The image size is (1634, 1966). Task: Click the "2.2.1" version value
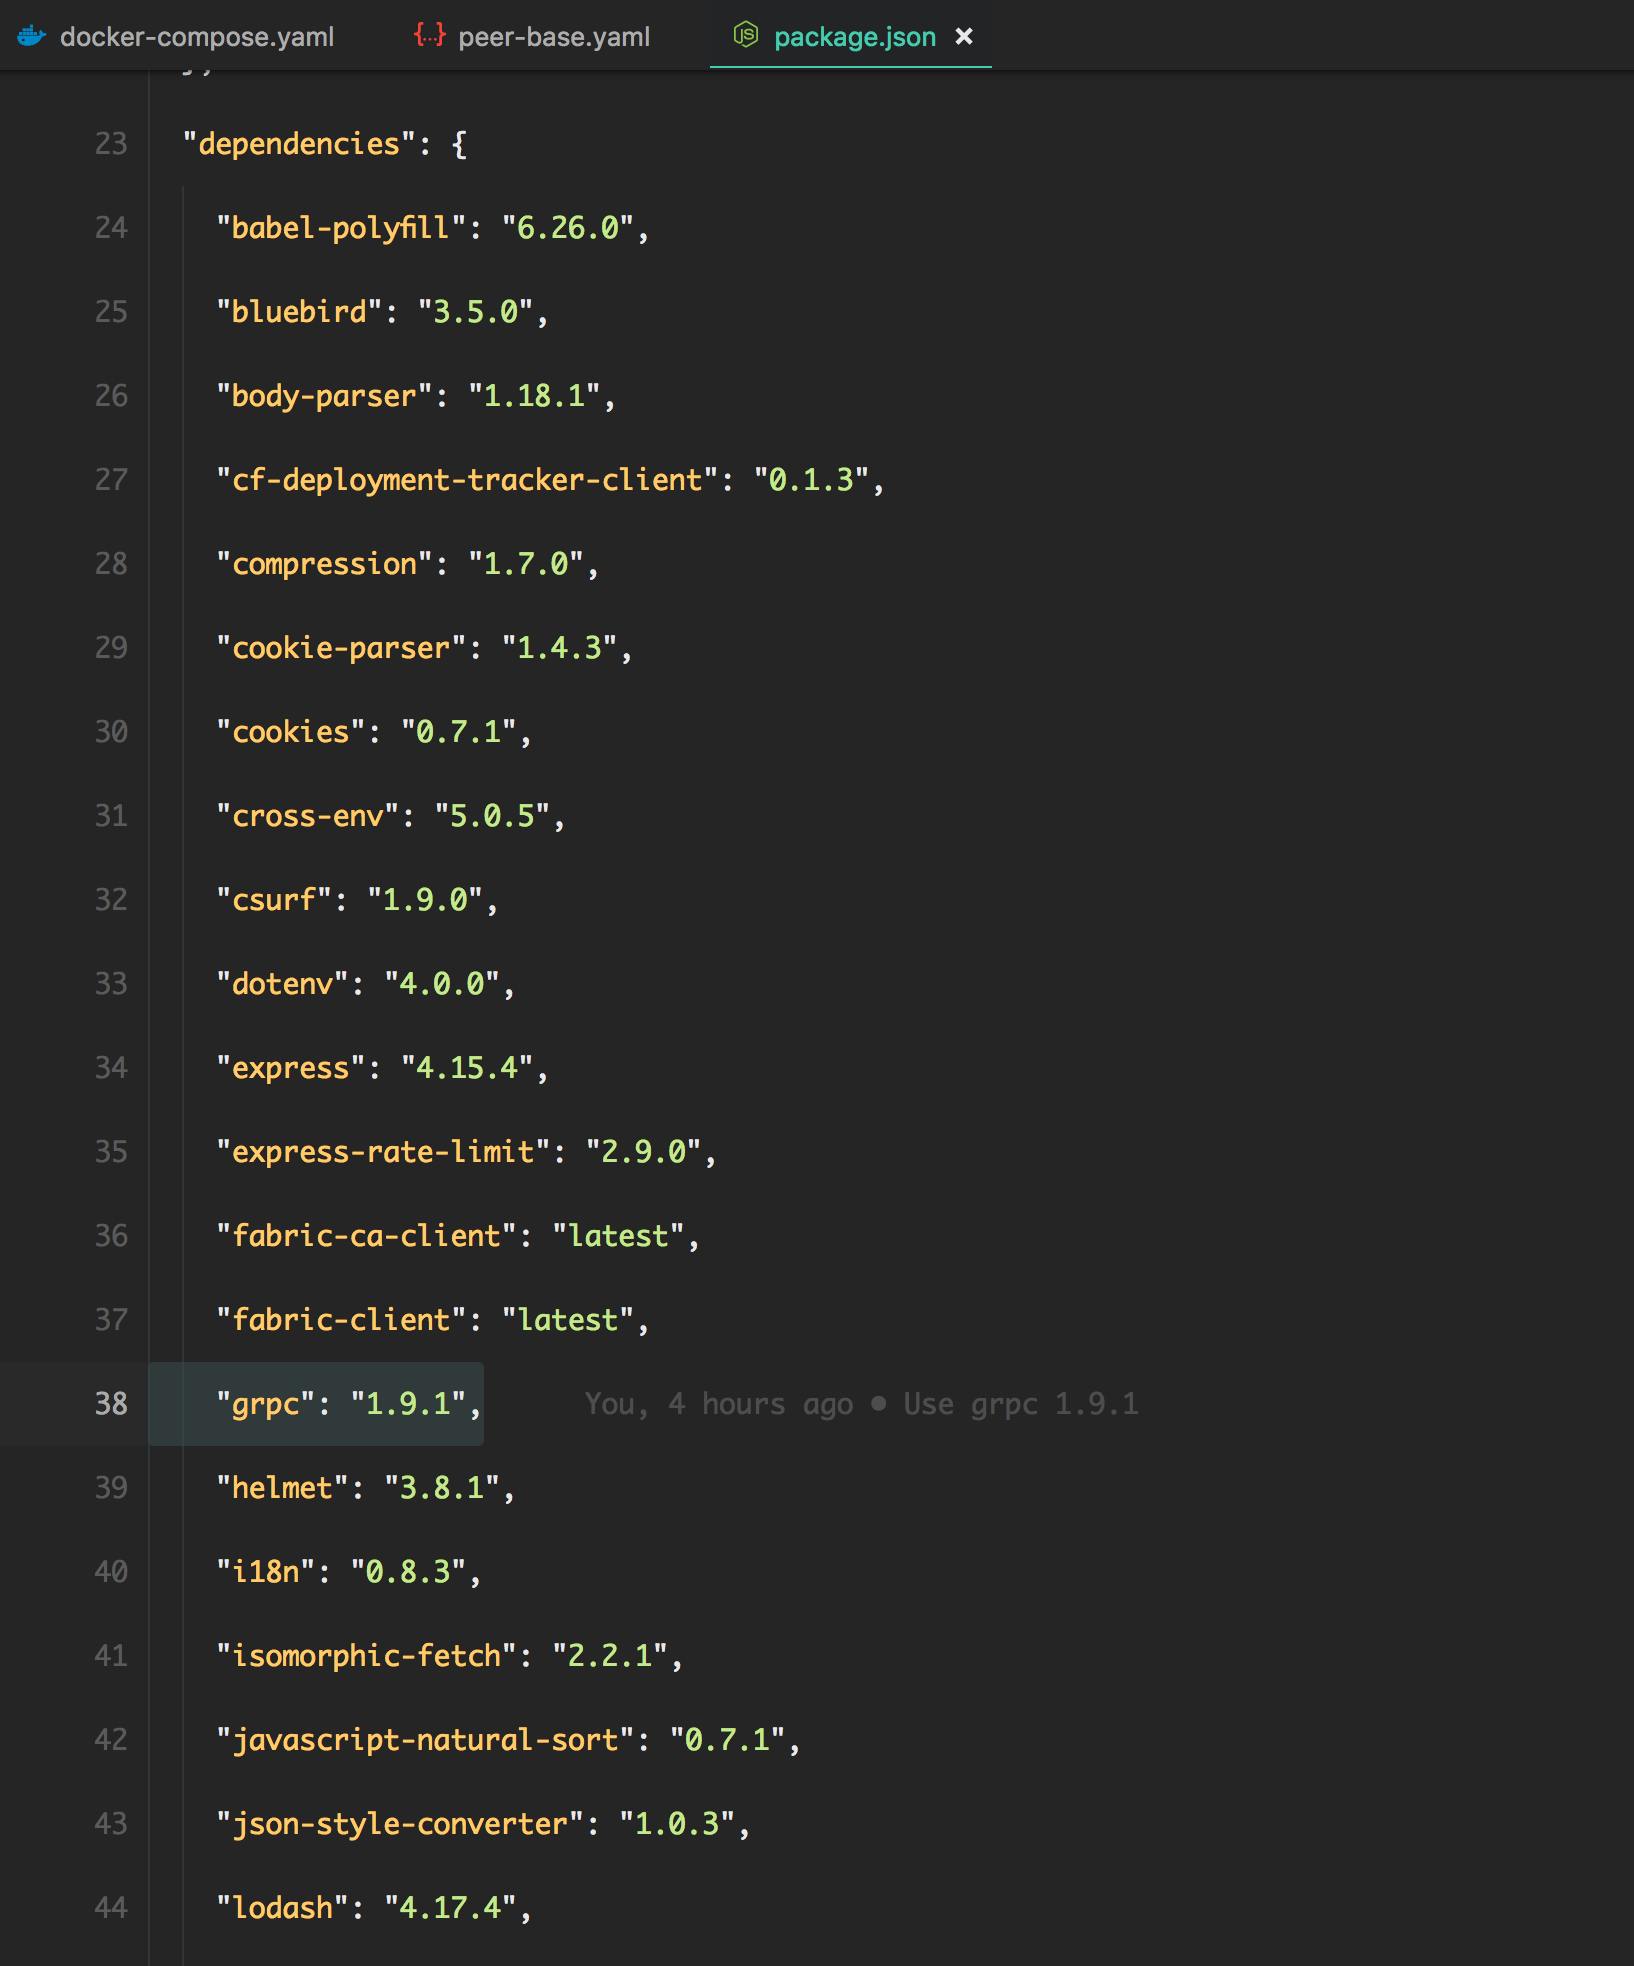[x=611, y=1656]
